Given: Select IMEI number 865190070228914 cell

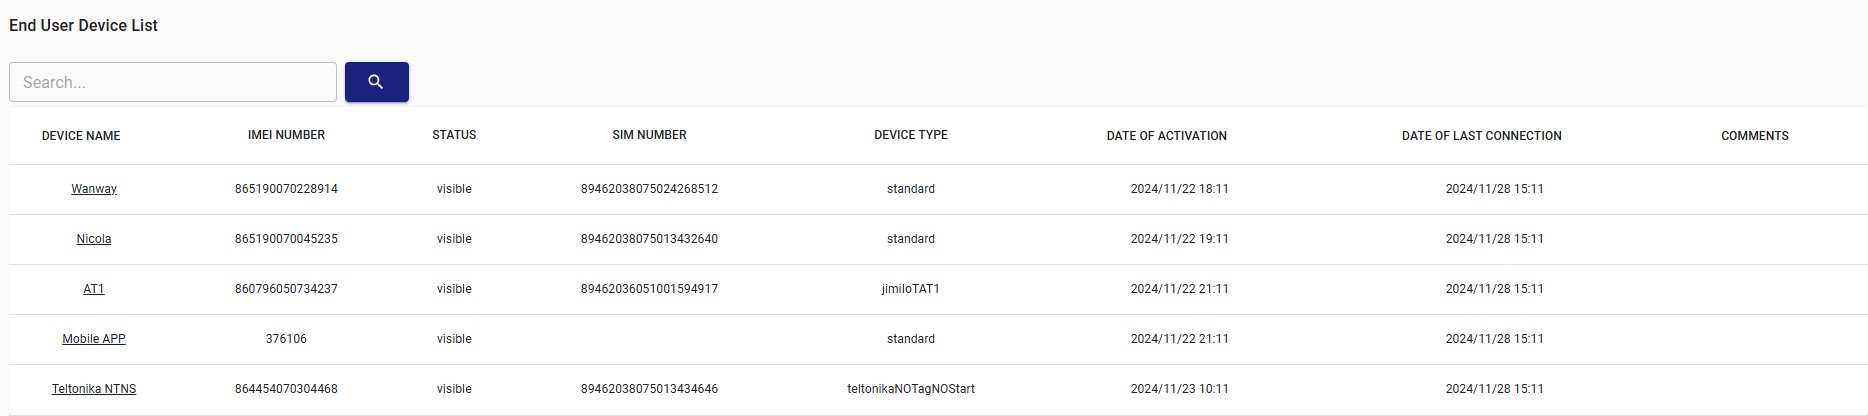Looking at the screenshot, I should point(286,189).
